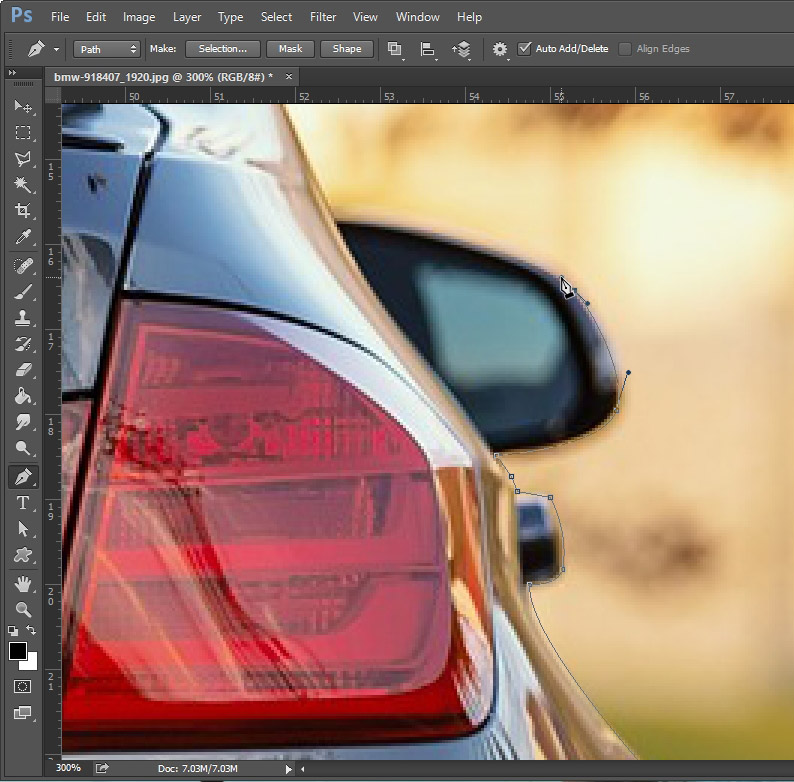Image resolution: width=794 pixels, height=782 pixels.
Task: Set the foreground color swatch
Action: coord(17,651)
